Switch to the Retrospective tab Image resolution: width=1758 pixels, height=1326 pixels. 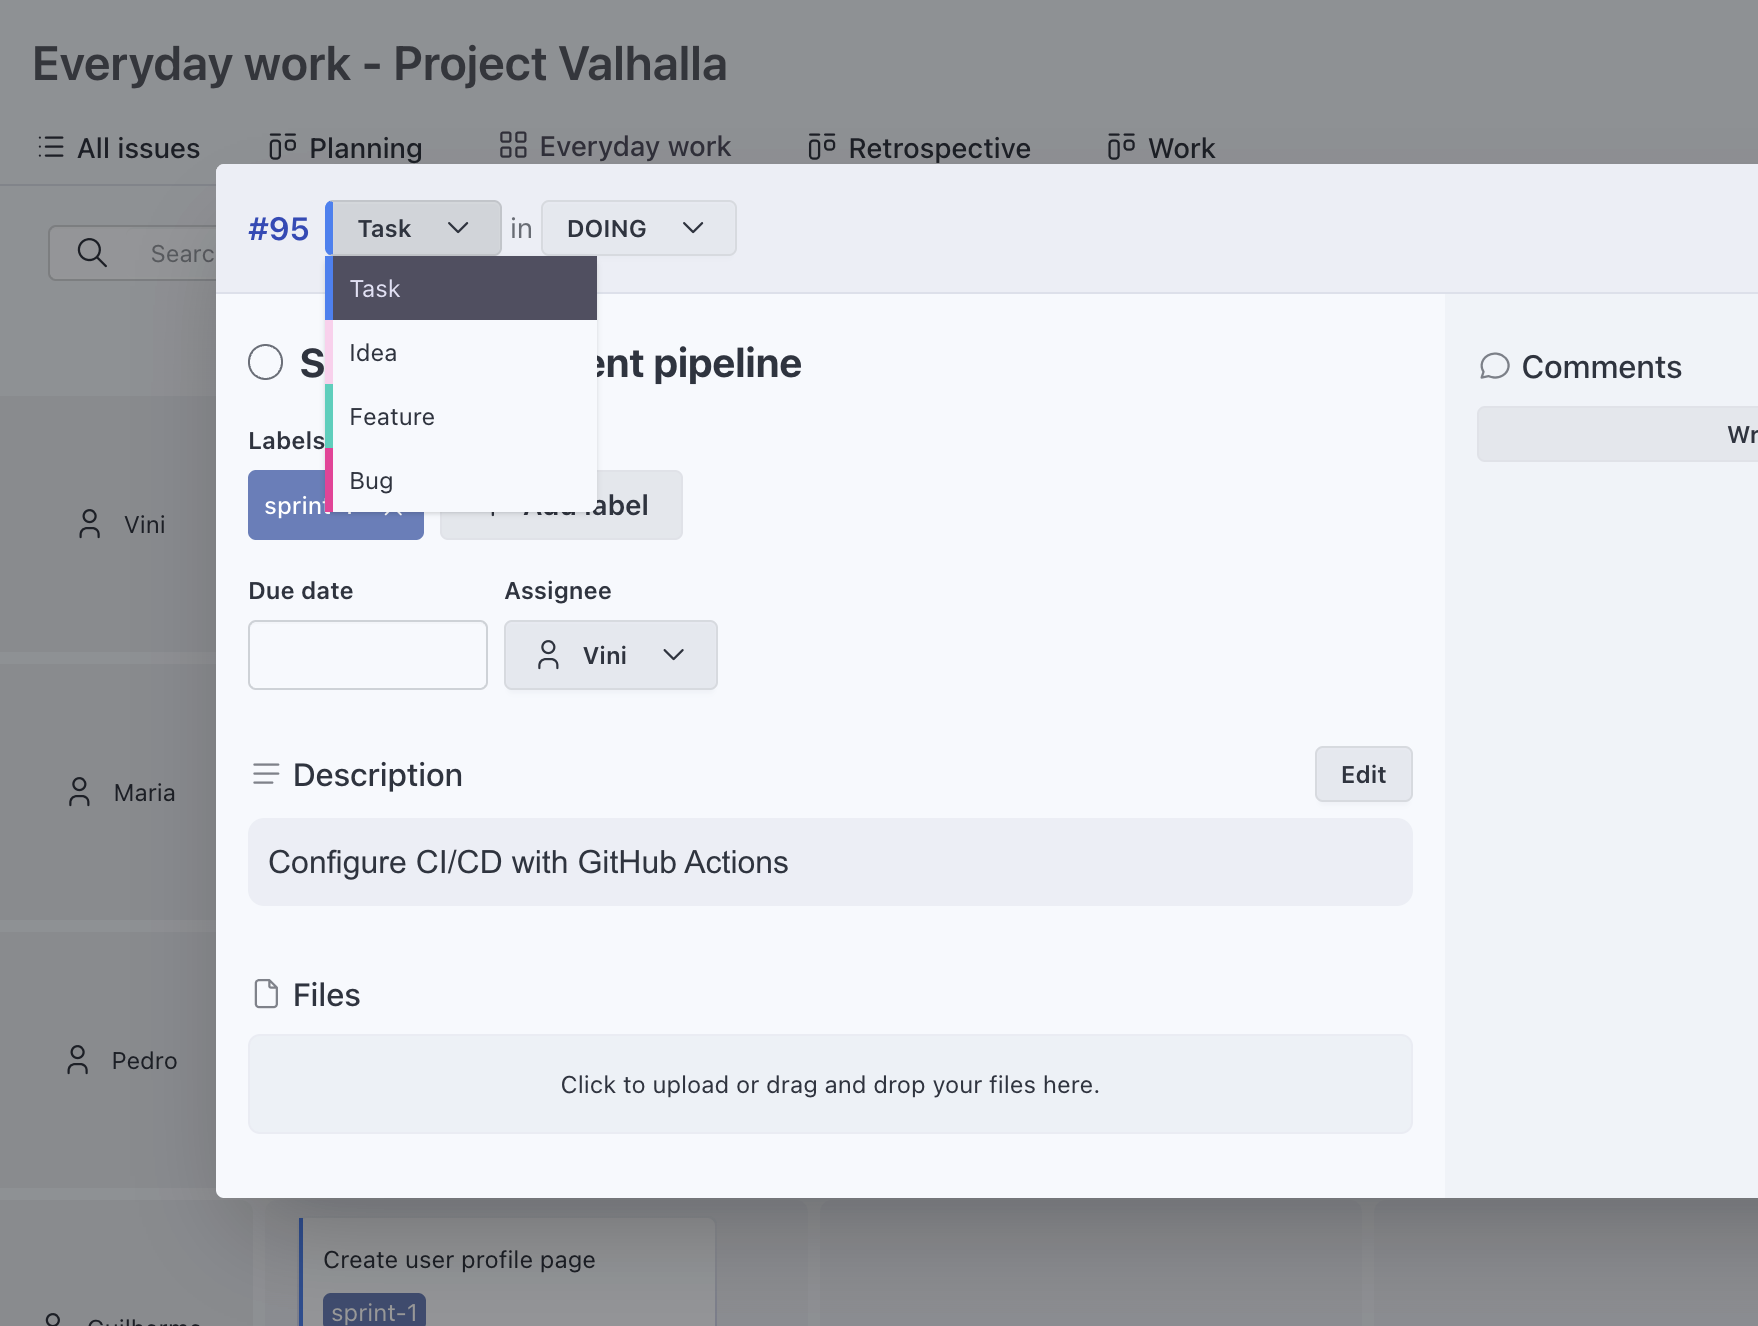coord(919,148)
